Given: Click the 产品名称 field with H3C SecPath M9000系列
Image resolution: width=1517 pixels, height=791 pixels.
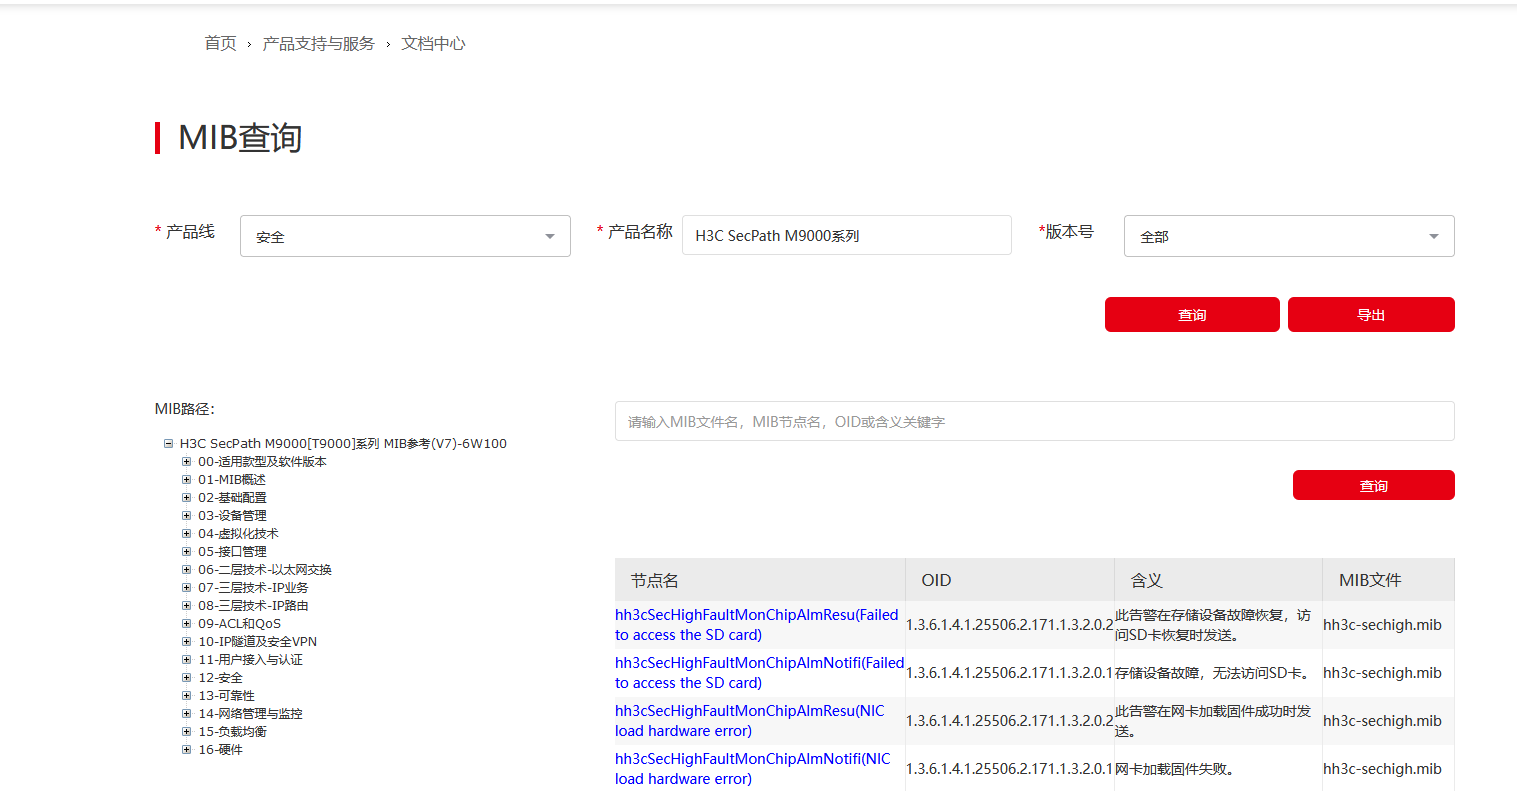Looking at the screenshot, I should click(847, 235).
